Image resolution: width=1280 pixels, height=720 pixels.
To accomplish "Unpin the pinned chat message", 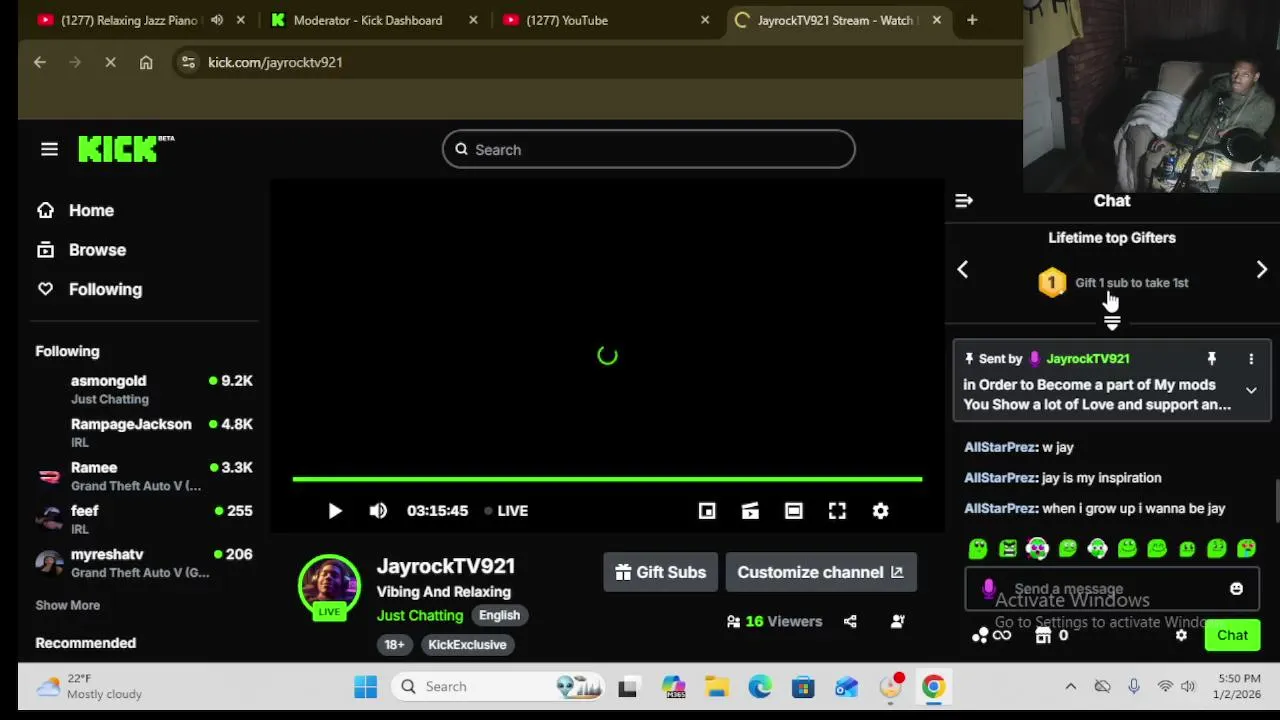I will (1211, 358).
